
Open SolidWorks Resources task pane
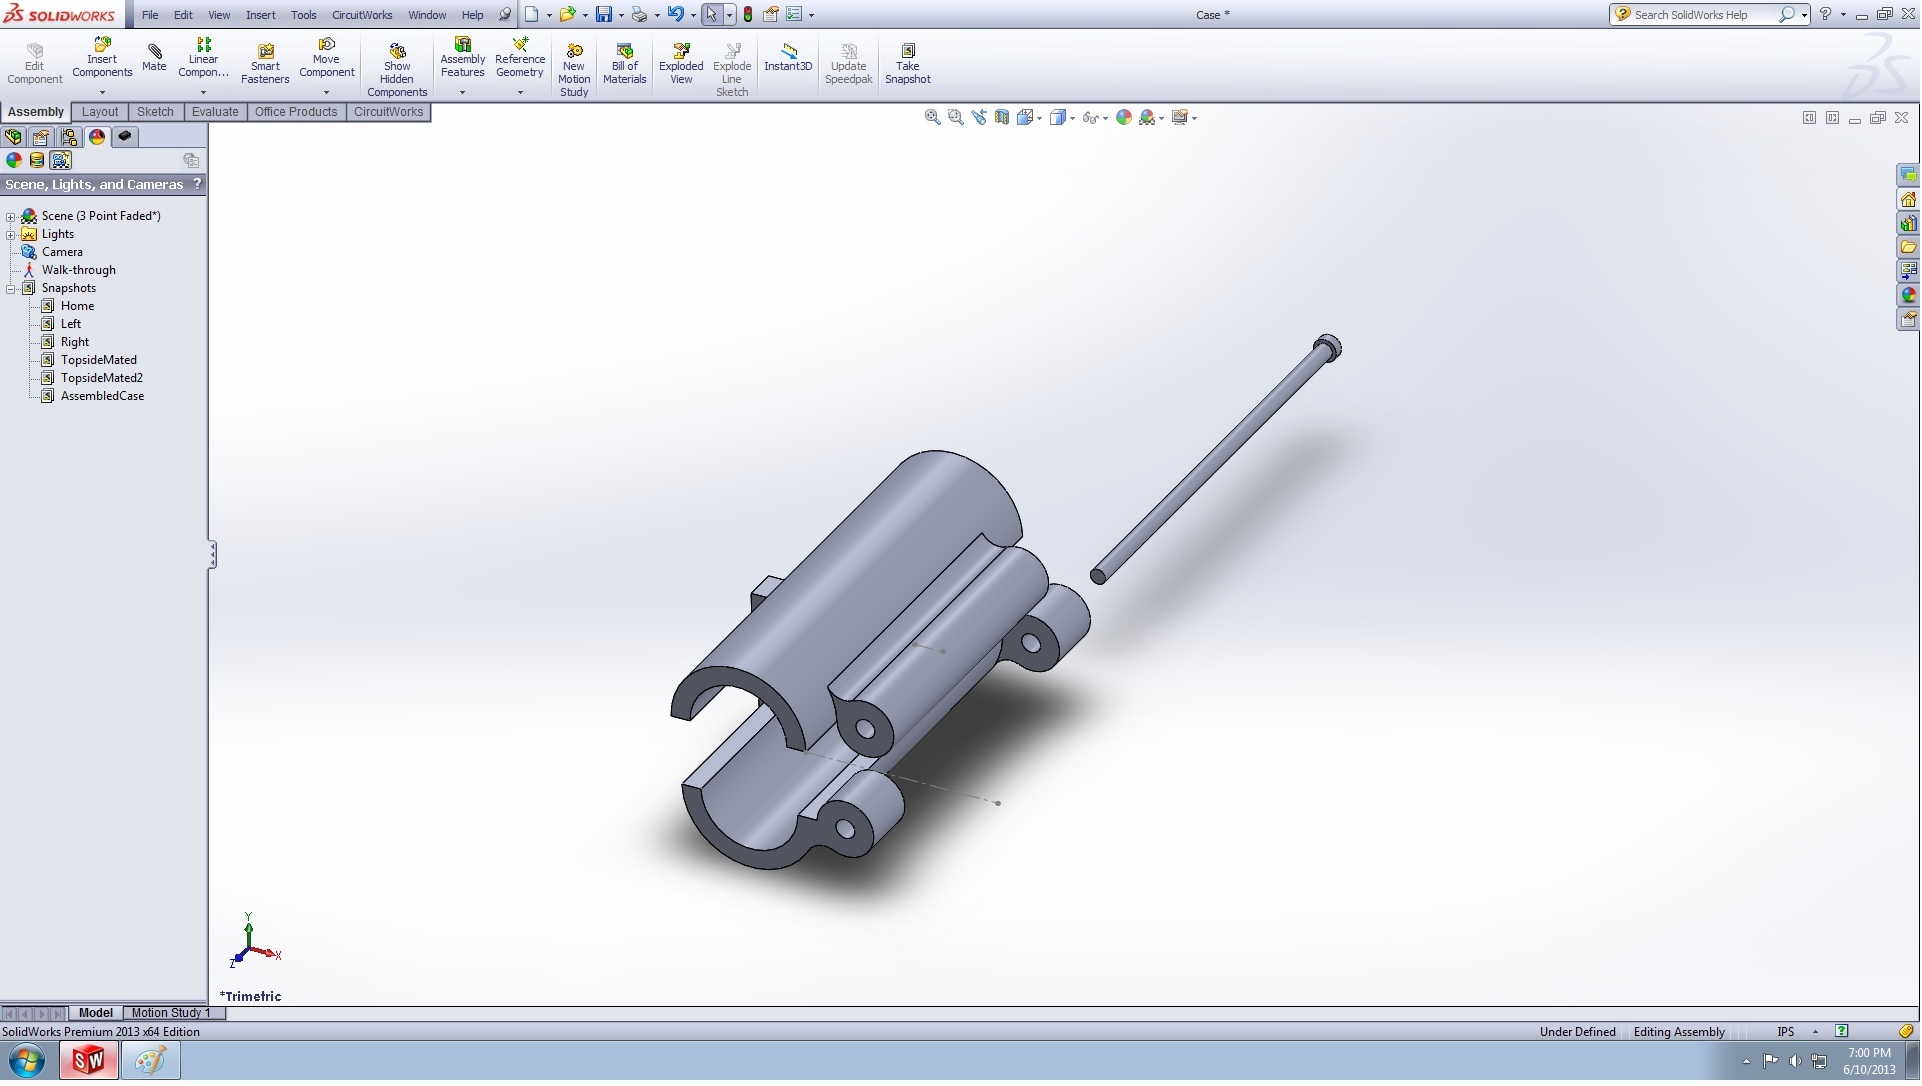coord(1909,200)
